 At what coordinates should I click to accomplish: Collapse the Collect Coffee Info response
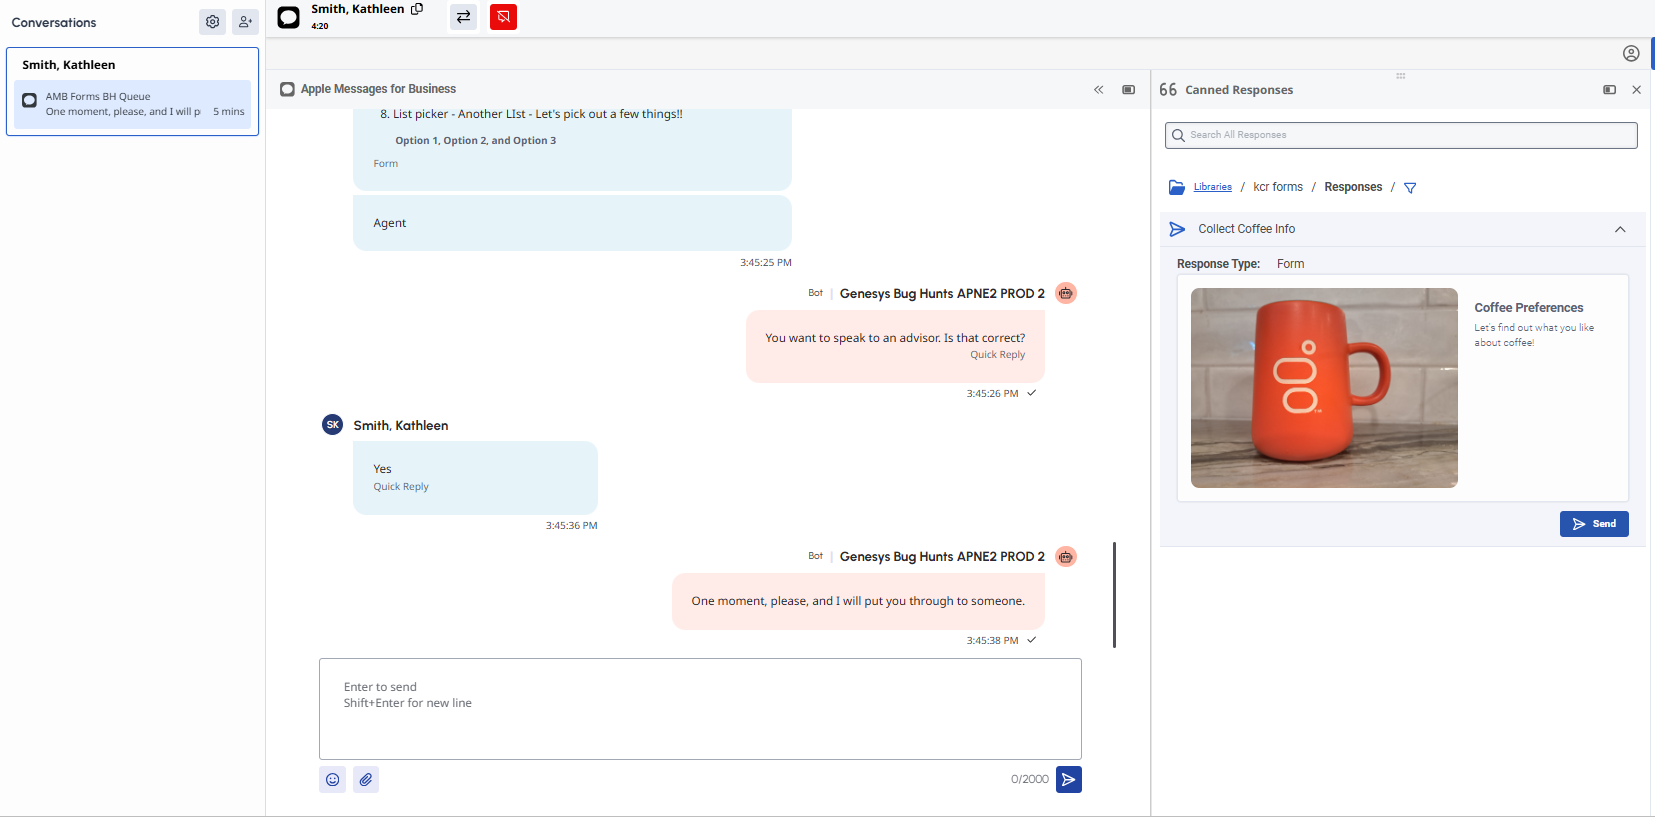tap(1620, 230)
